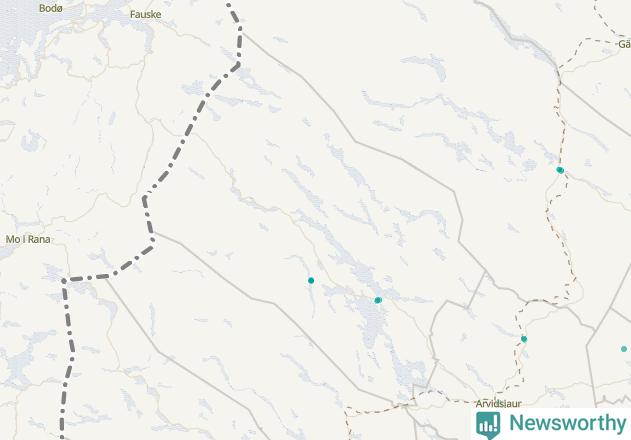Choose the faded teal marker at the right edge
The width and height of the screenshot is (631, 440).
[x=624, y=349]
